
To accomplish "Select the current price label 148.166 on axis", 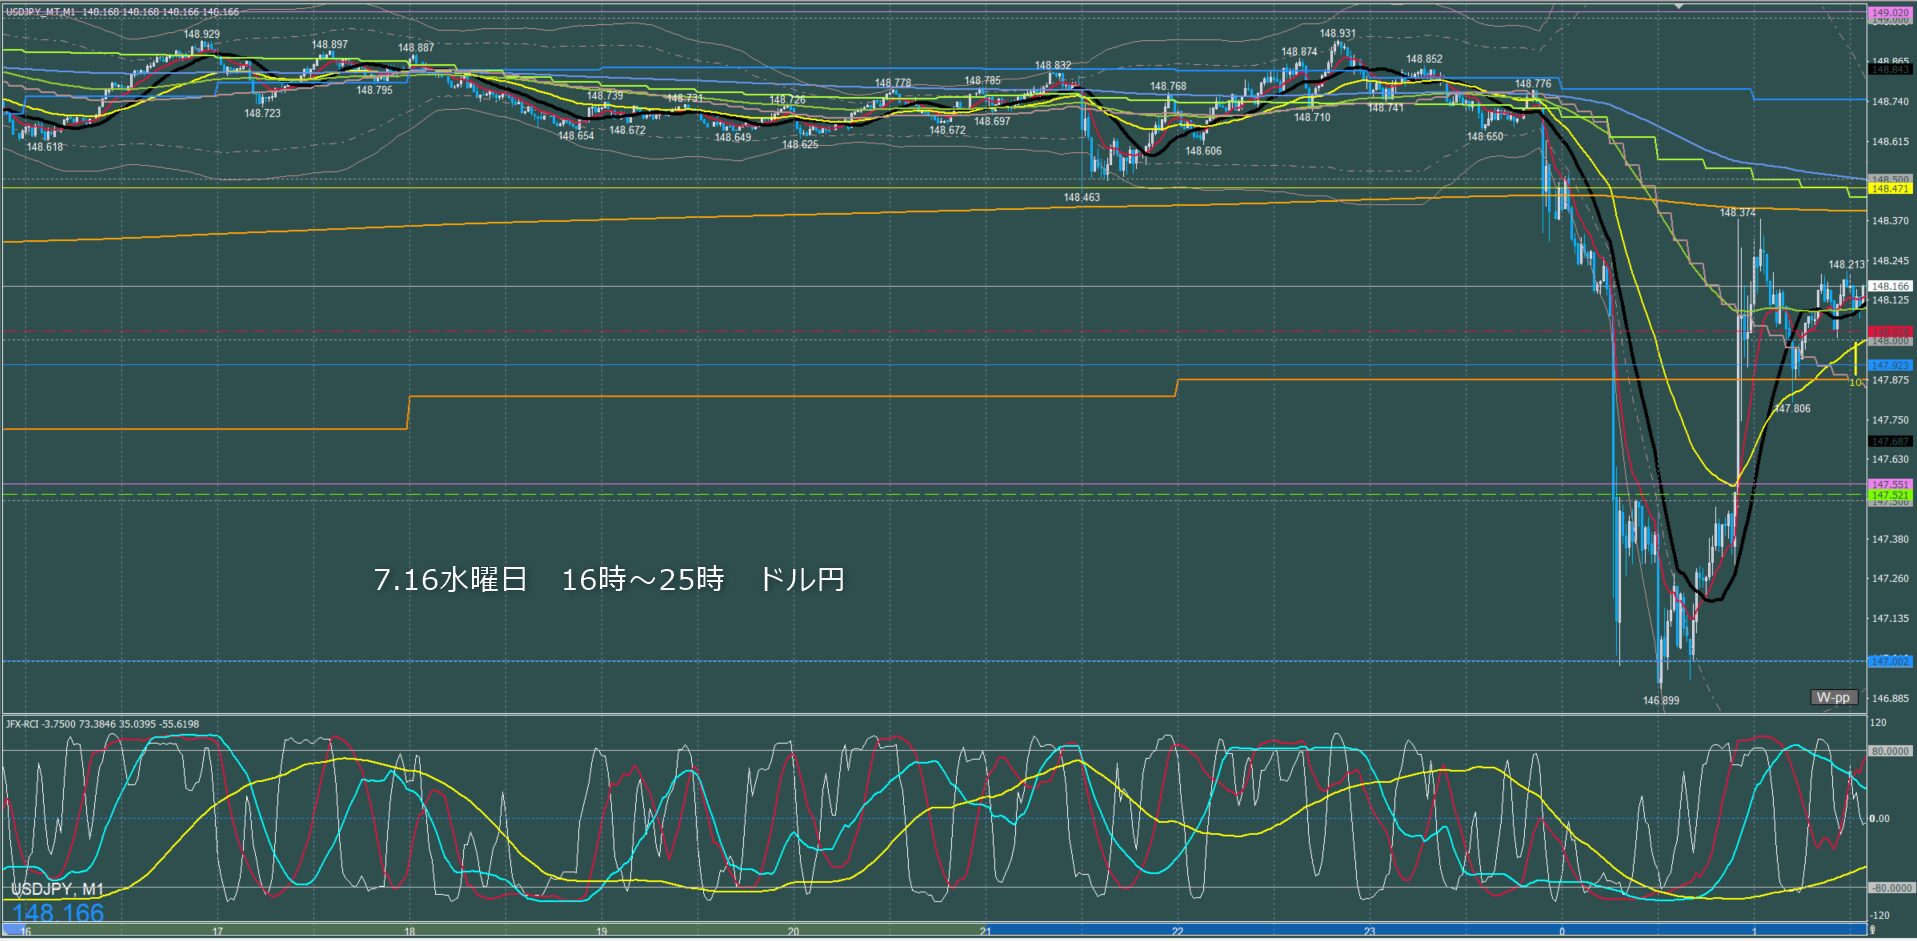I will [1890, 286].
